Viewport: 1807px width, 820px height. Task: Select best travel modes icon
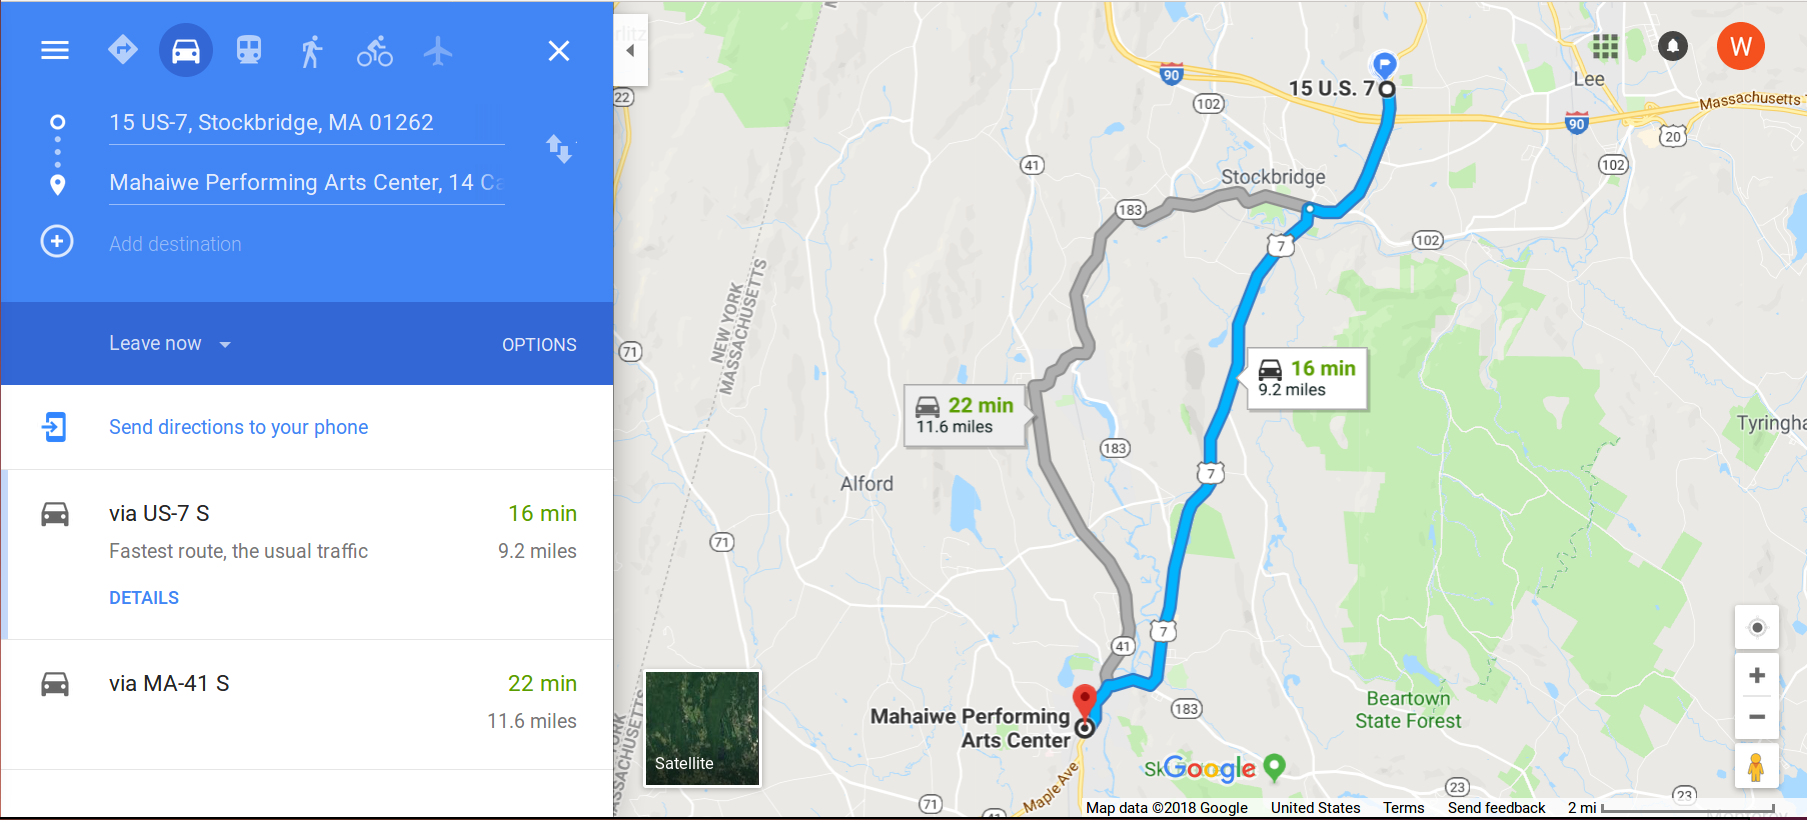pyautogui.click(x=122, y=49)
